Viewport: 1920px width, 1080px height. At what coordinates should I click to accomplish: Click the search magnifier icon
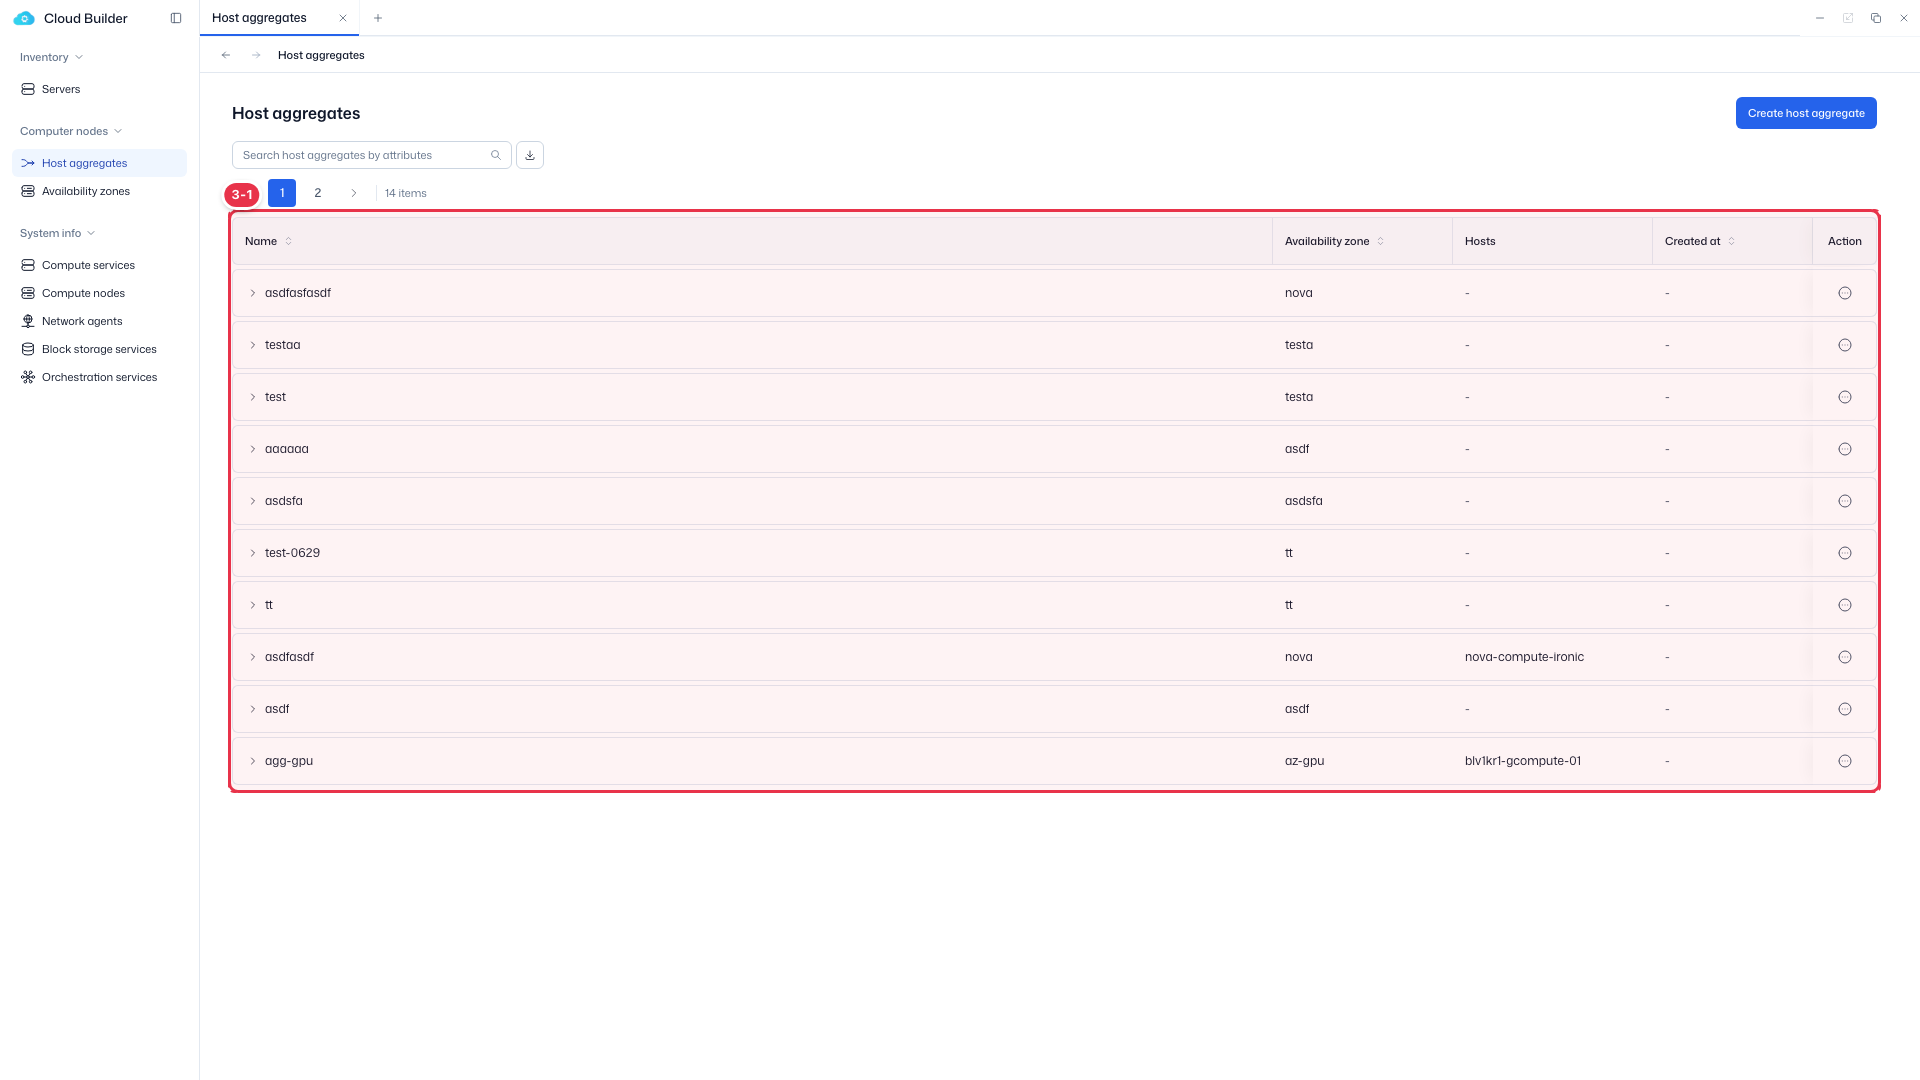(x=496, y=155)
